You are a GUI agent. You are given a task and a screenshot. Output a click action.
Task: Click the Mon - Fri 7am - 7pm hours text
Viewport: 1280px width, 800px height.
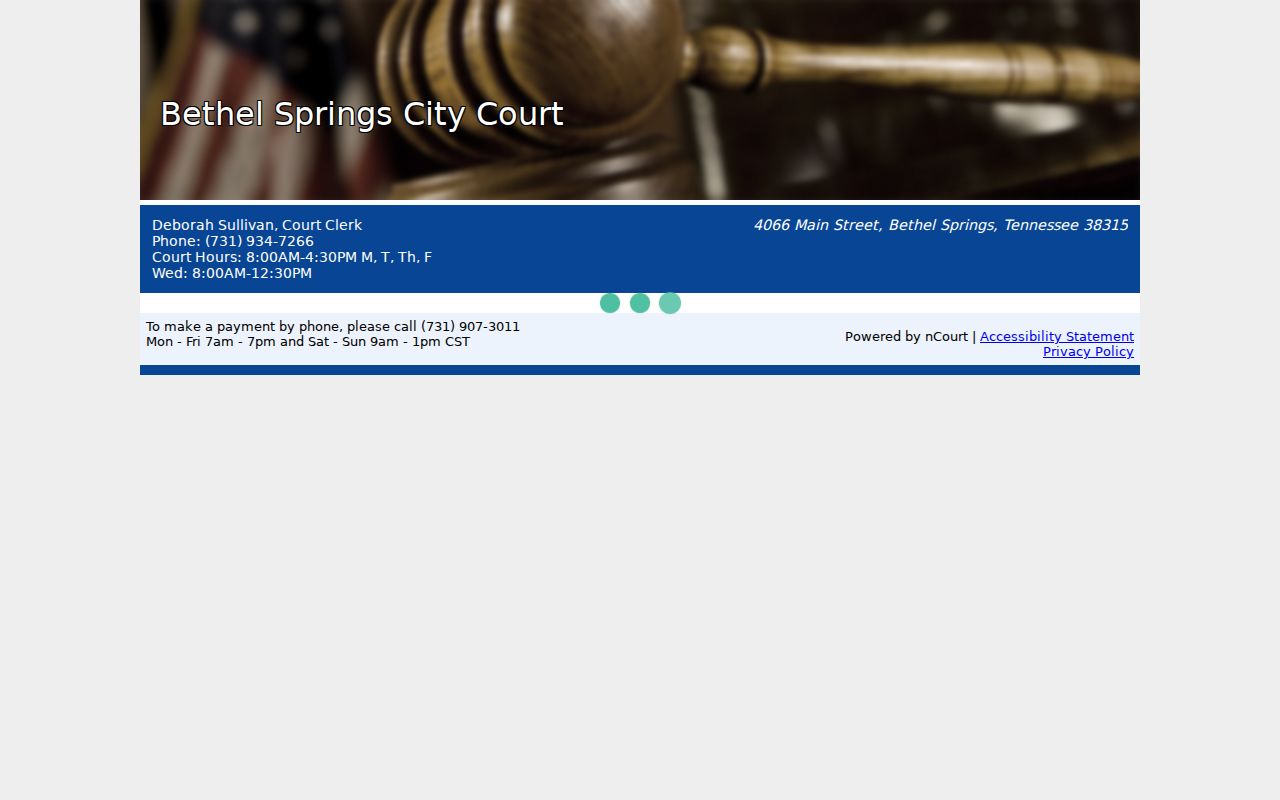308,342
